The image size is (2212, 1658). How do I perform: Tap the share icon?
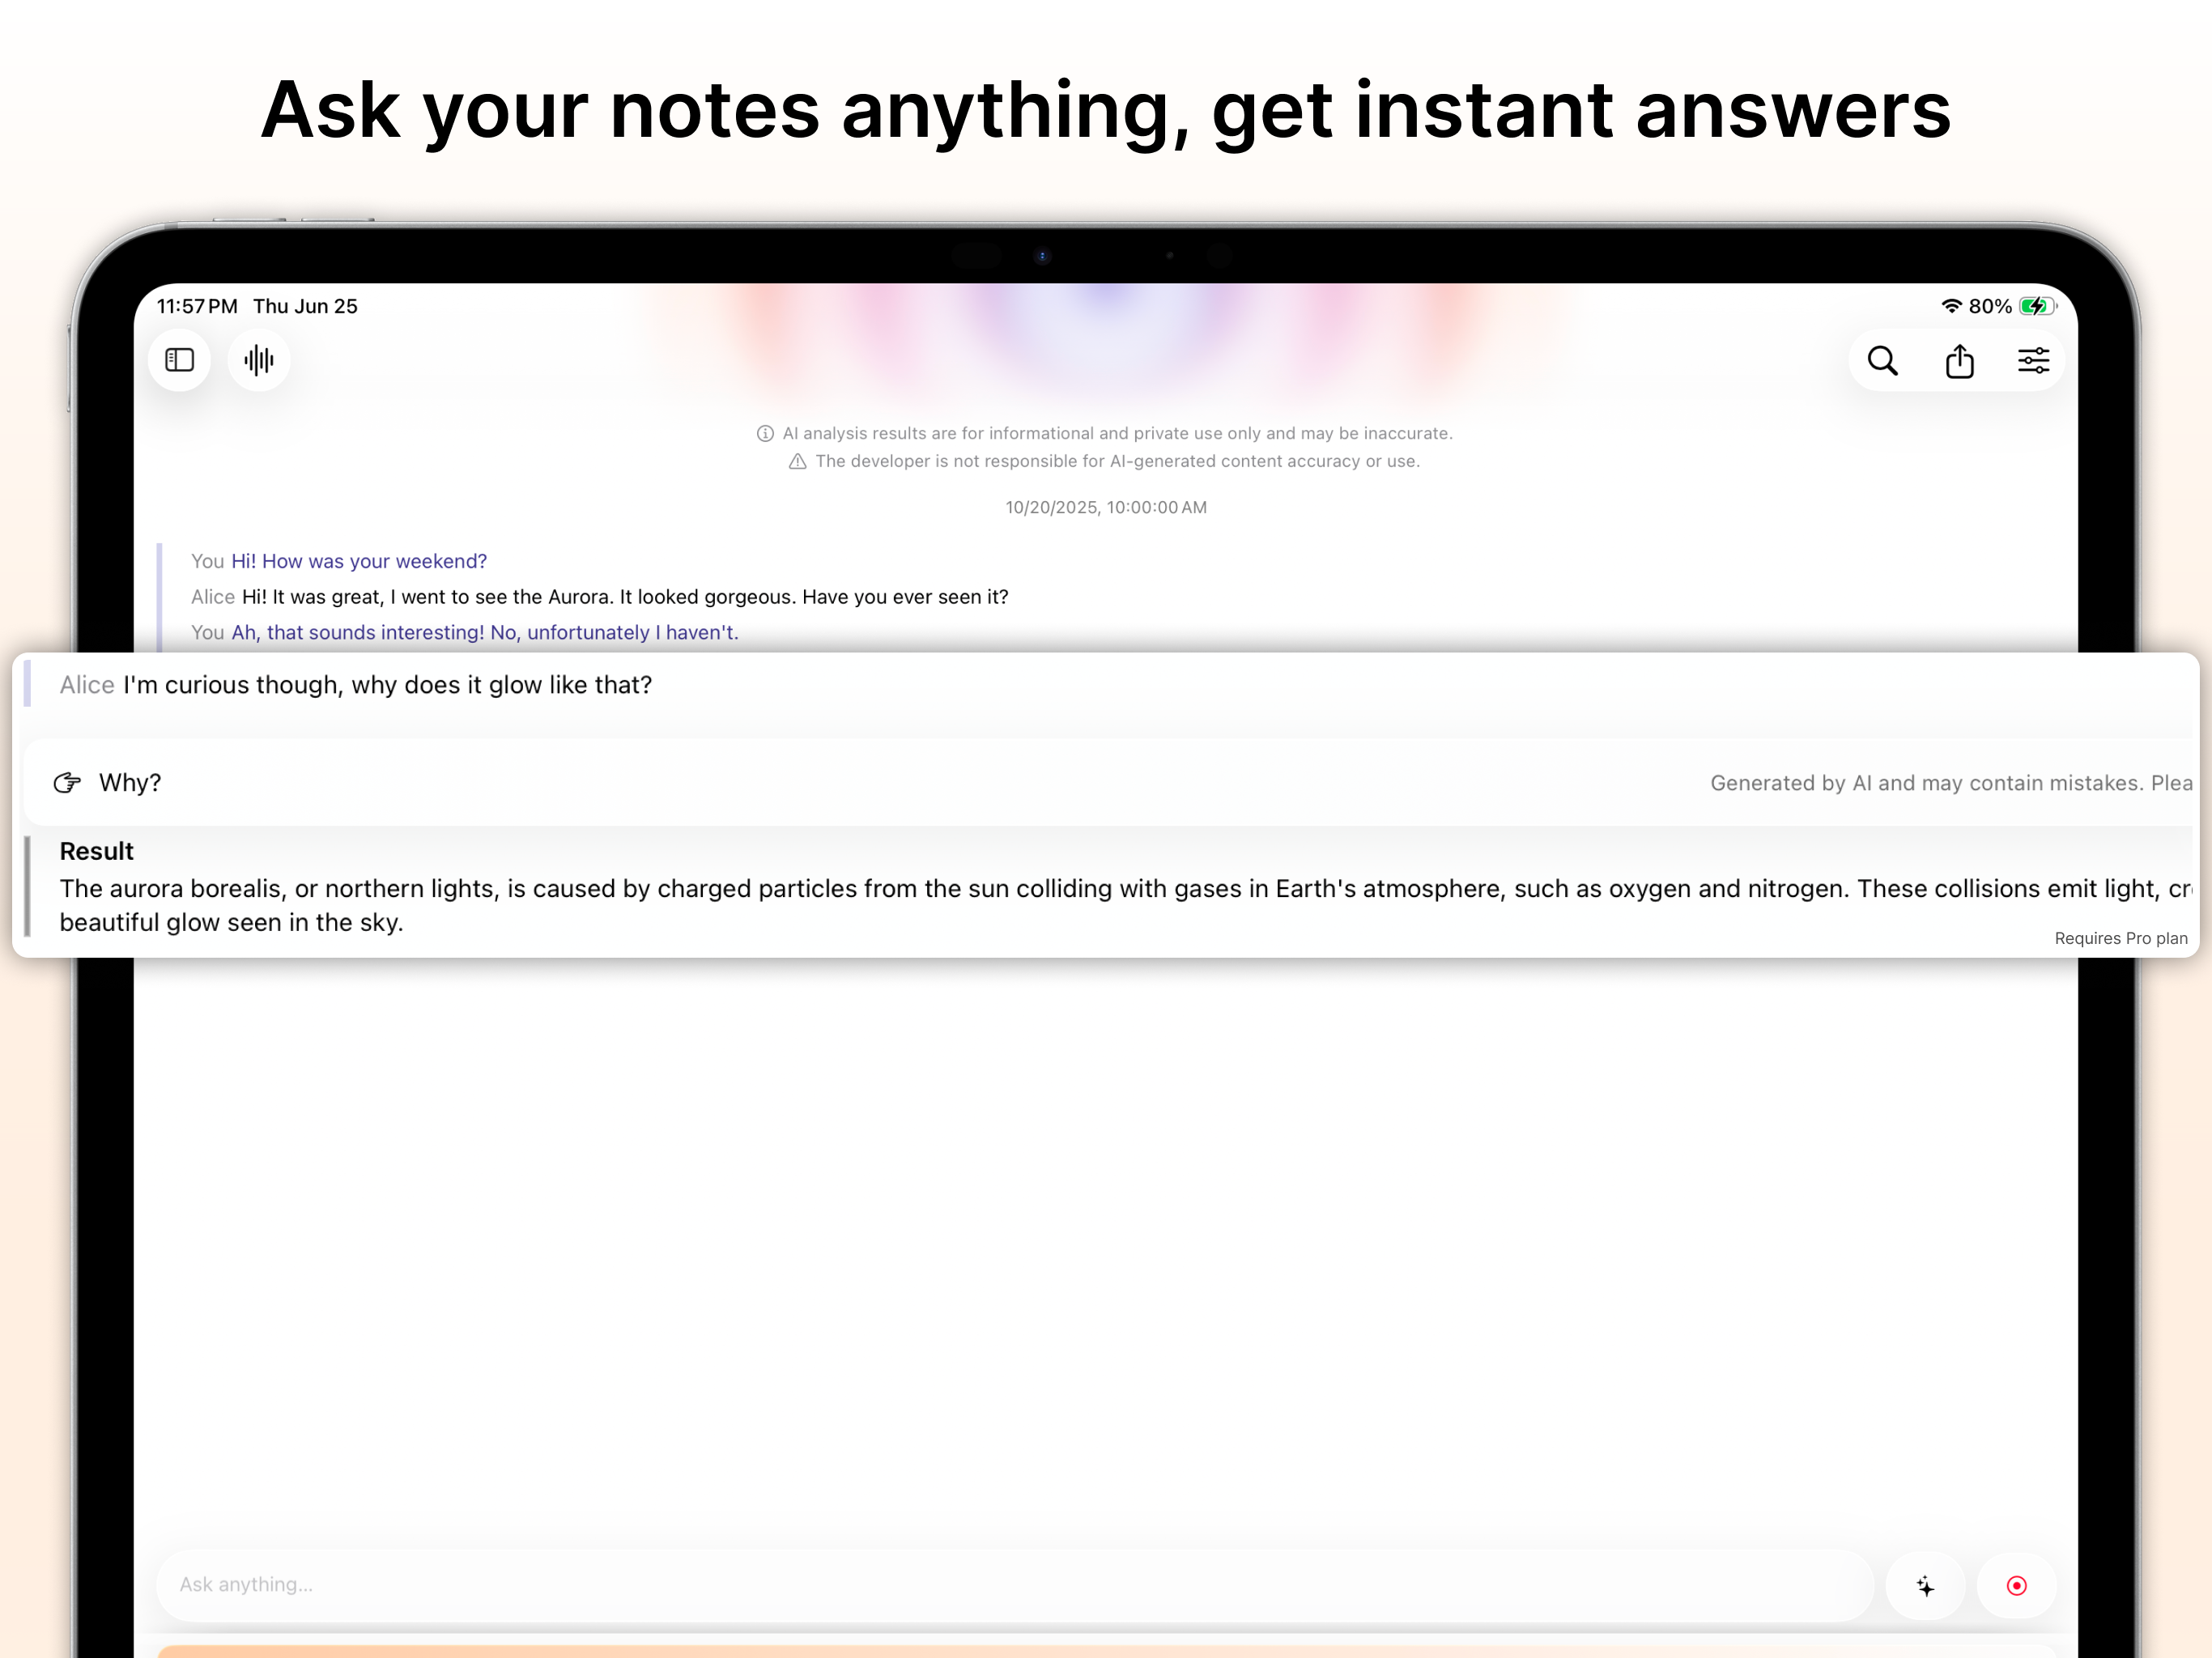(1960, 360)
